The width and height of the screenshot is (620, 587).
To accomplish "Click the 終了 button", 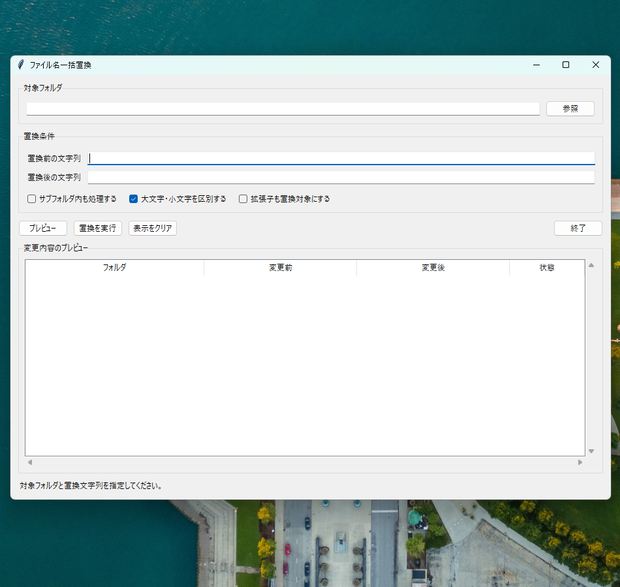I will click(578, 228).
